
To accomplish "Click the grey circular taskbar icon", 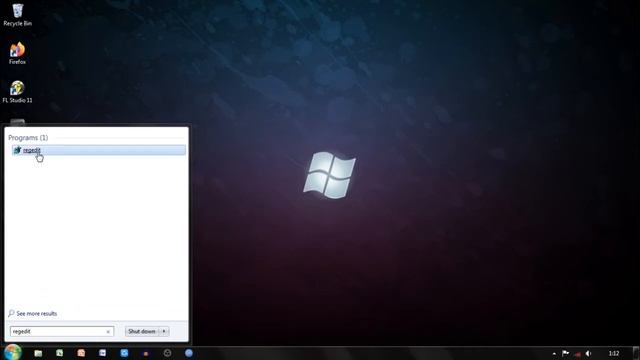I will [167, 353].
